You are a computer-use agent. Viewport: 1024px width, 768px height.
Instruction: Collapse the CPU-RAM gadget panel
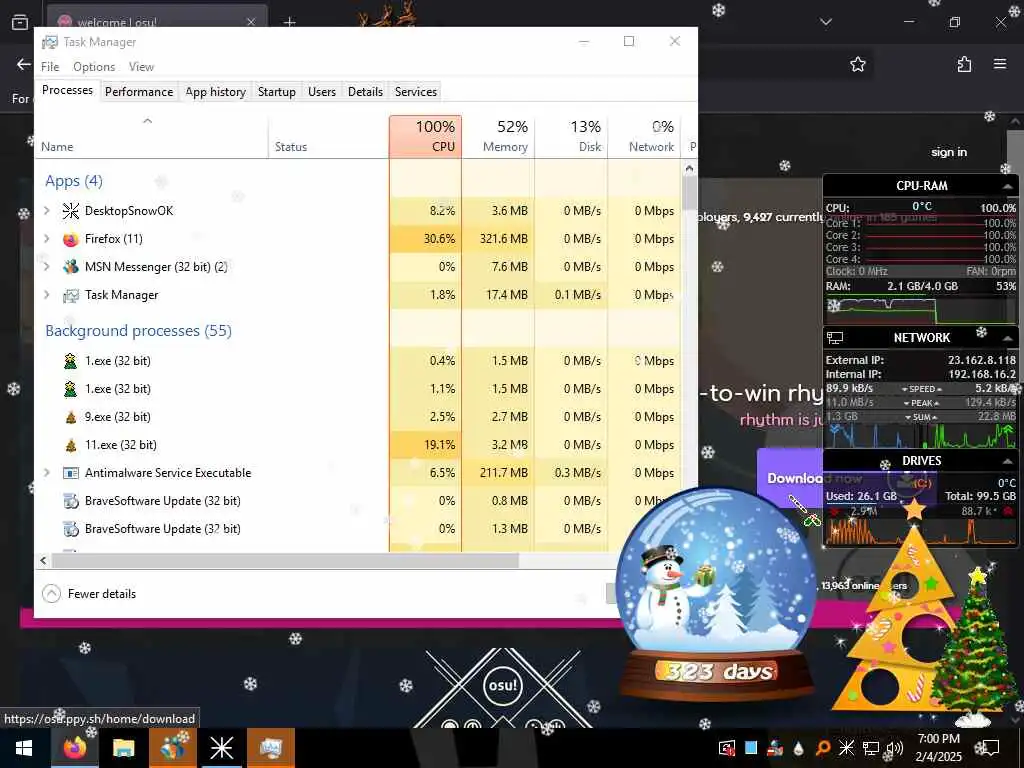[x=1008, y=186]
